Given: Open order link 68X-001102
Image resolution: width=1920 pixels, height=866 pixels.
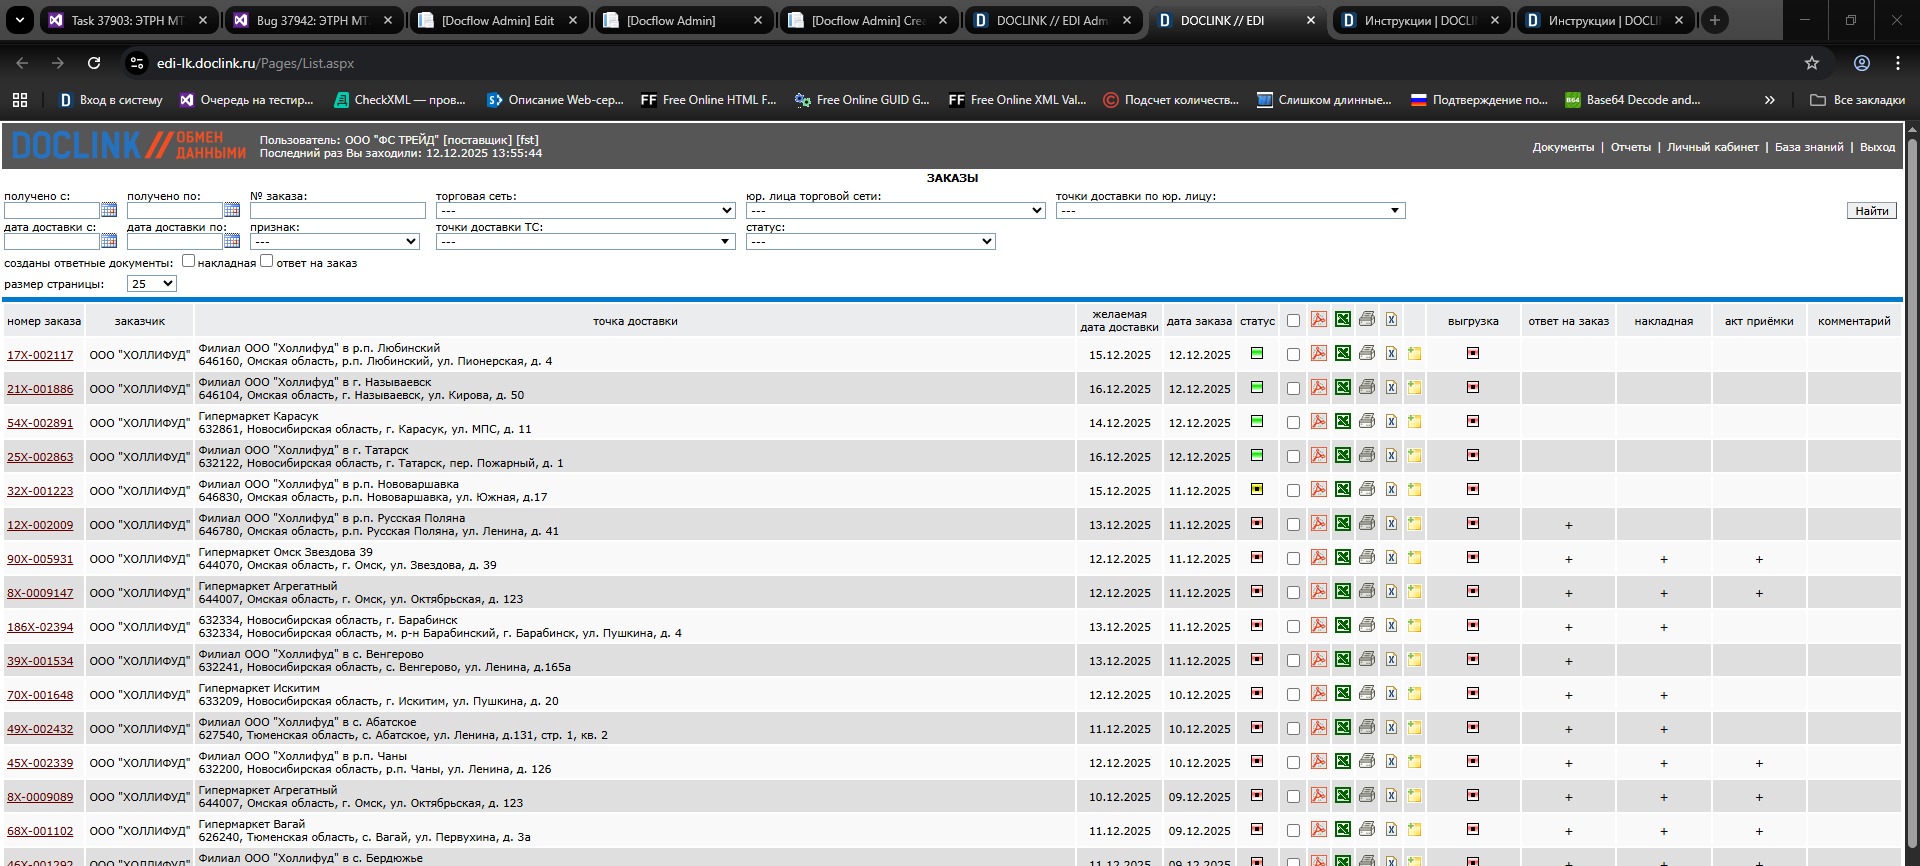Looking at the screenshot, I should [x=40, y=831].
